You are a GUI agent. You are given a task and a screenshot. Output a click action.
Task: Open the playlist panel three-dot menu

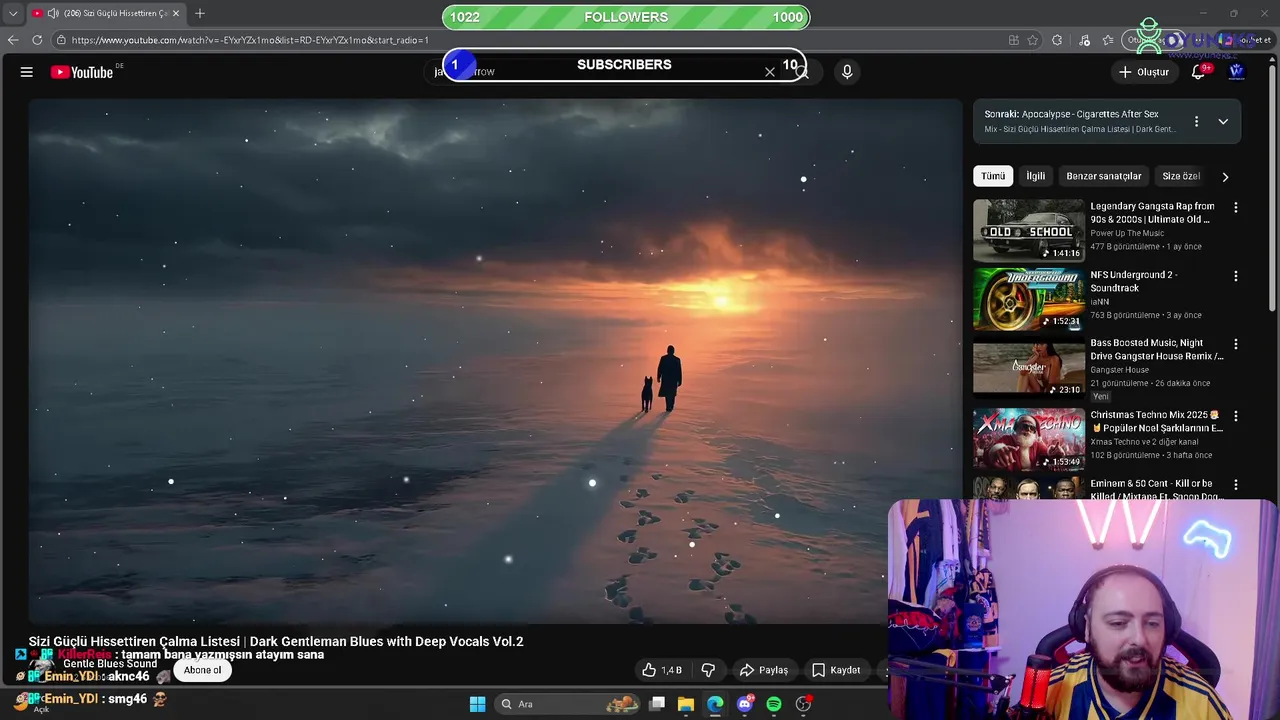click(1196, 122)
